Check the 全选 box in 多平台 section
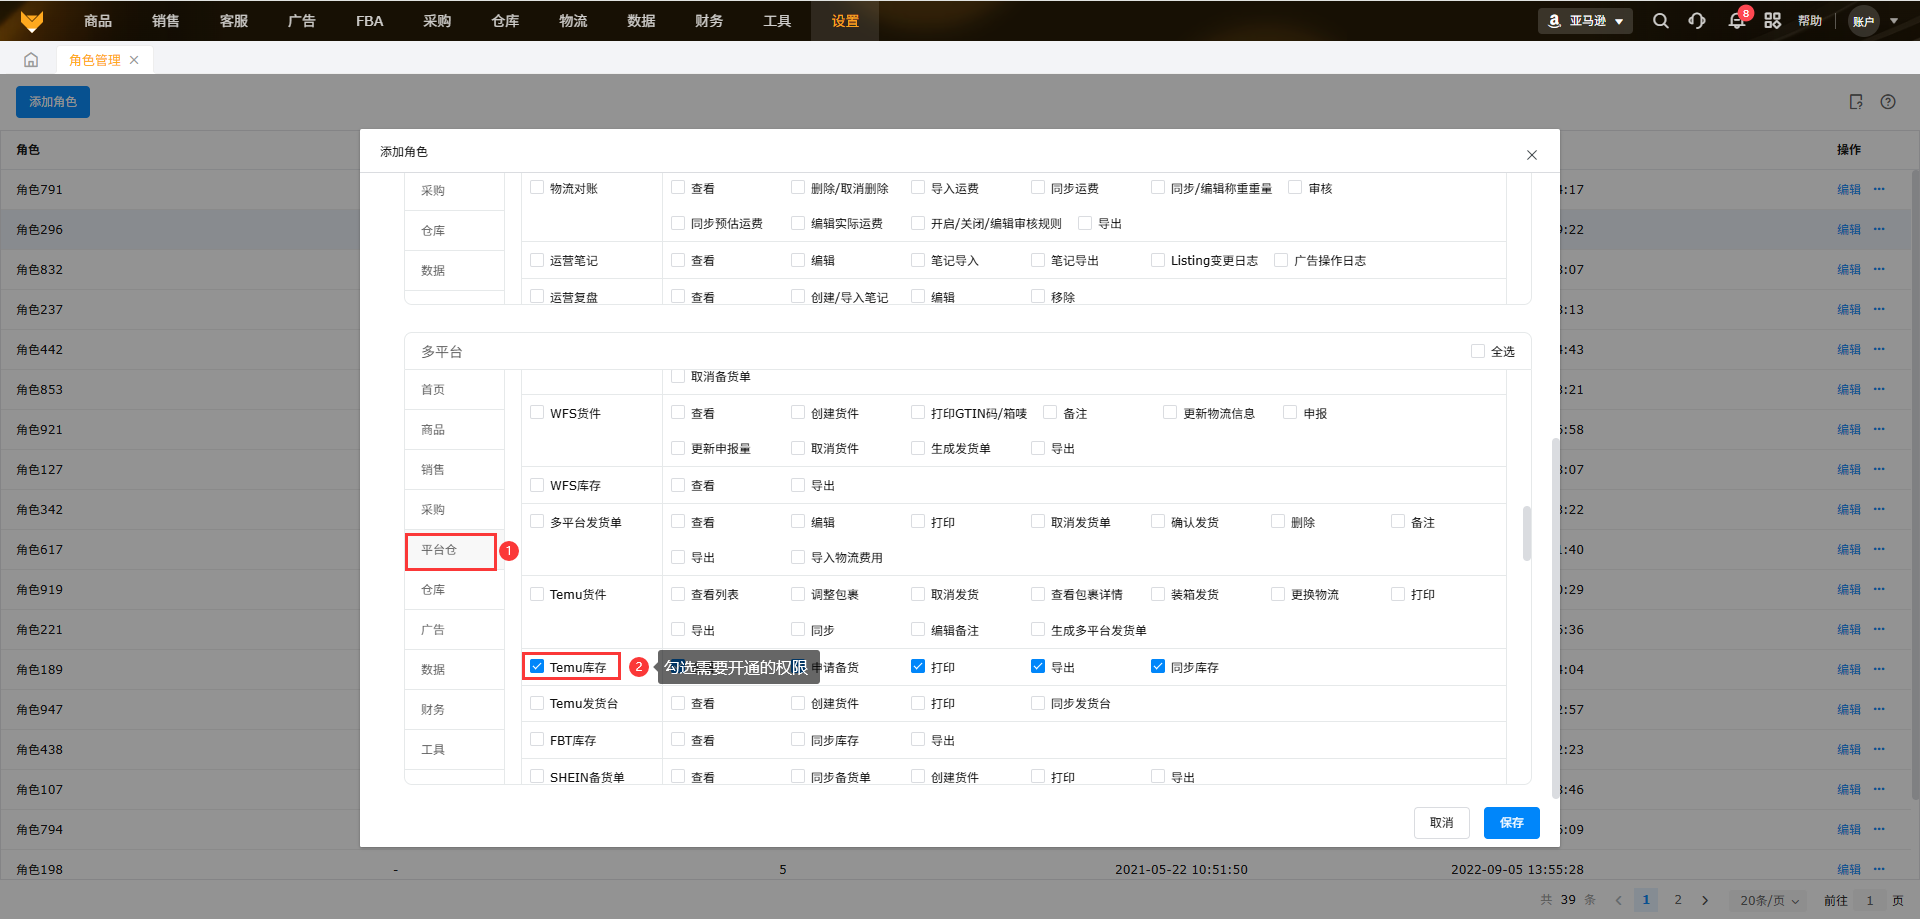The height and width of the screenshot is (919, 1920). (1477, 351)
